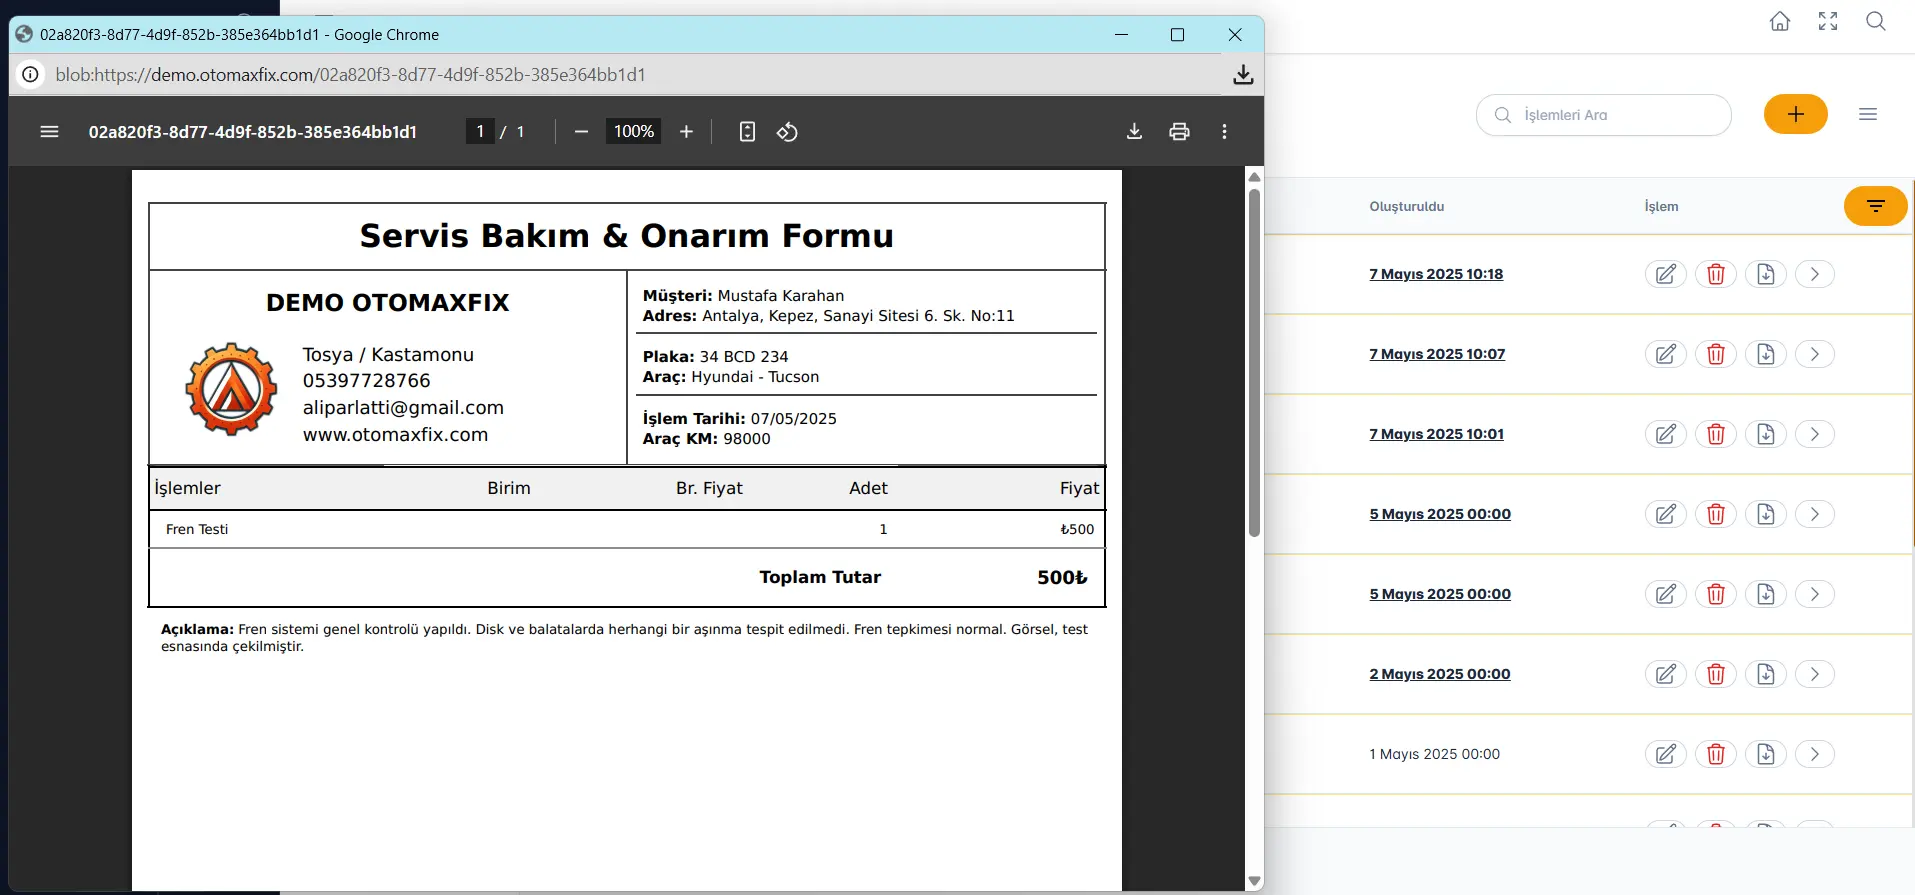Delete the 7 Mayıs 2025 10:01 record
1915x895 pixels.
pos(1716,434)
